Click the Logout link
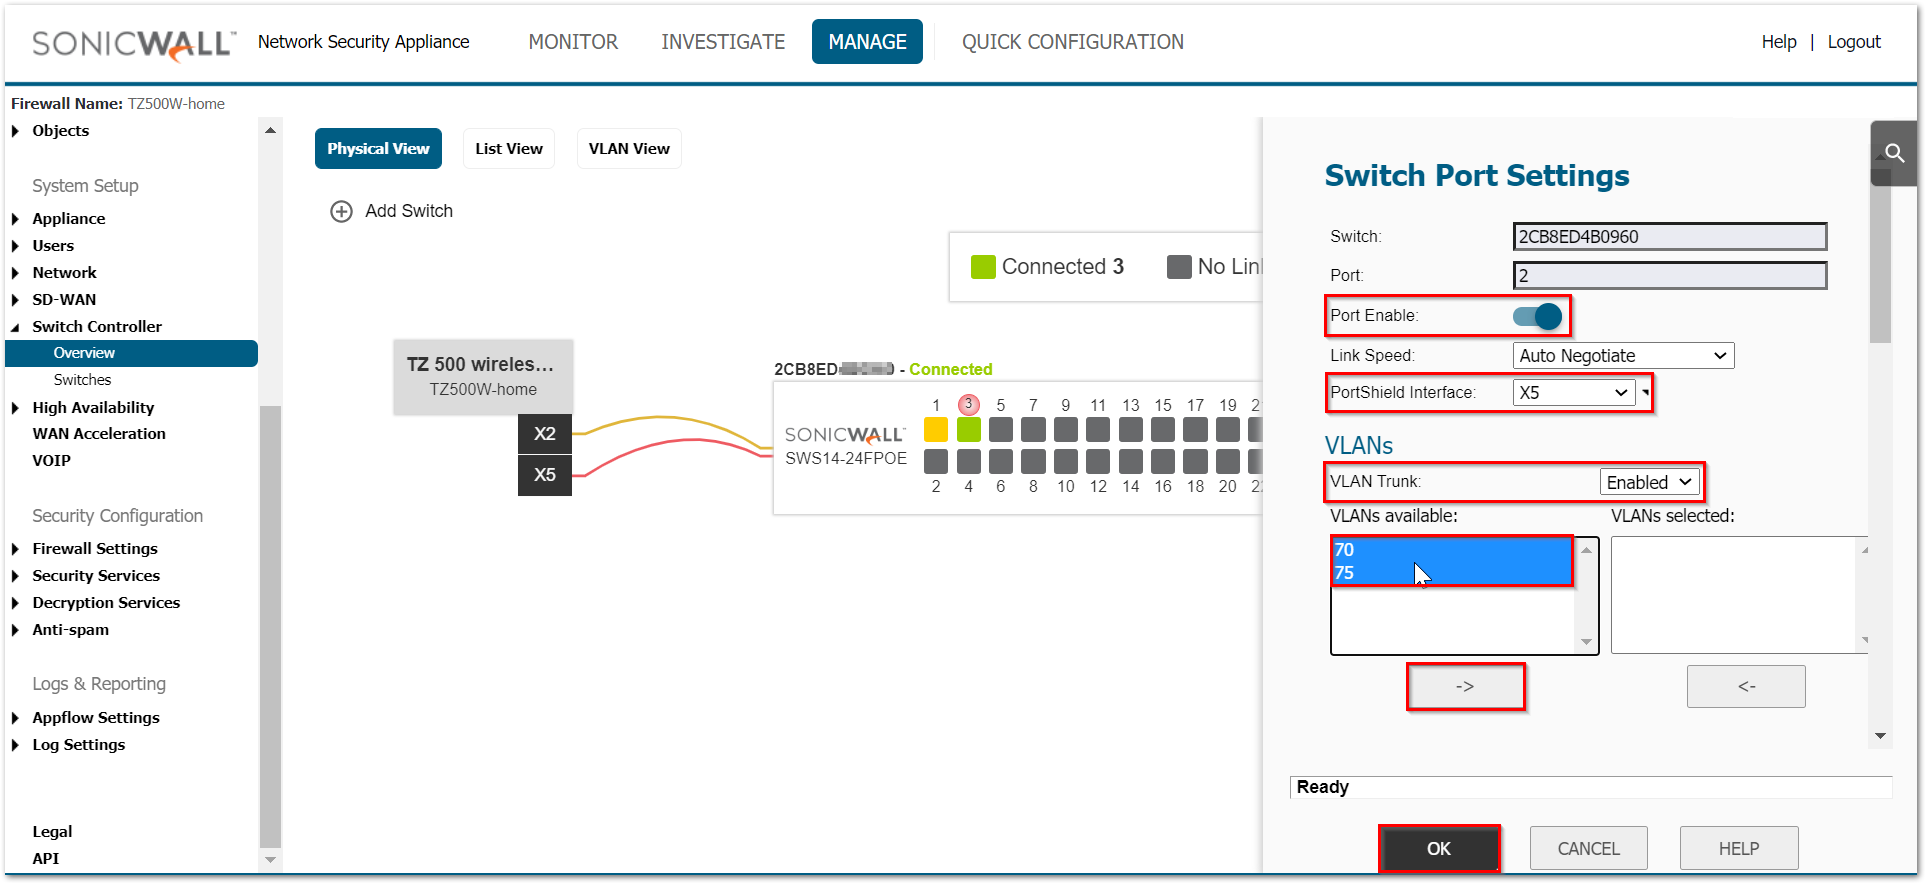The width and height of the screenshot is (1926, 884). (x=1853, y=42)
